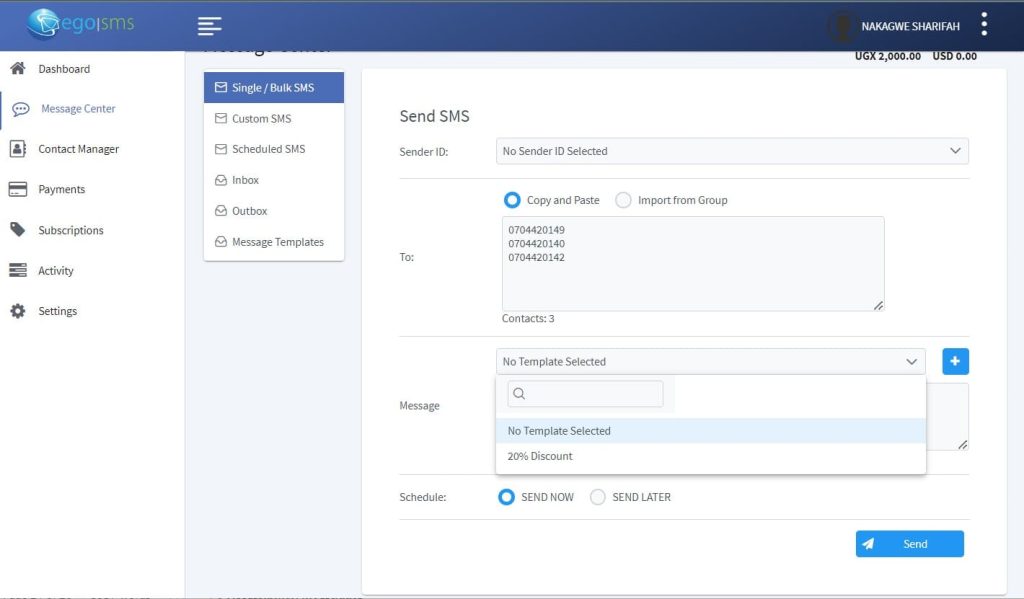Choose the SEND LATER schedule option
1024x599 pixels.
[x=598, y=497]
